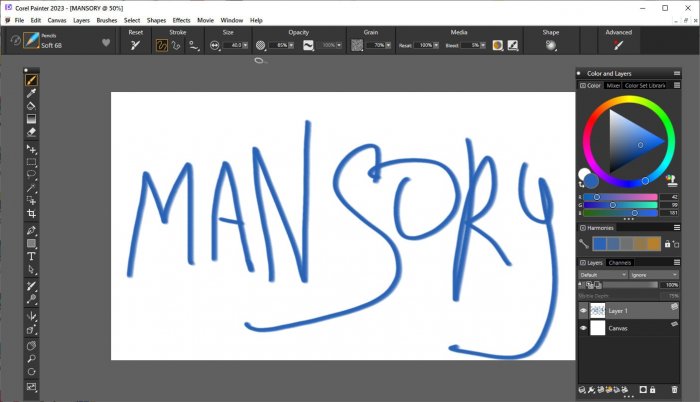Click the Layer 1 thumbnail
700x402 pixels.
(x=597, y=310)
